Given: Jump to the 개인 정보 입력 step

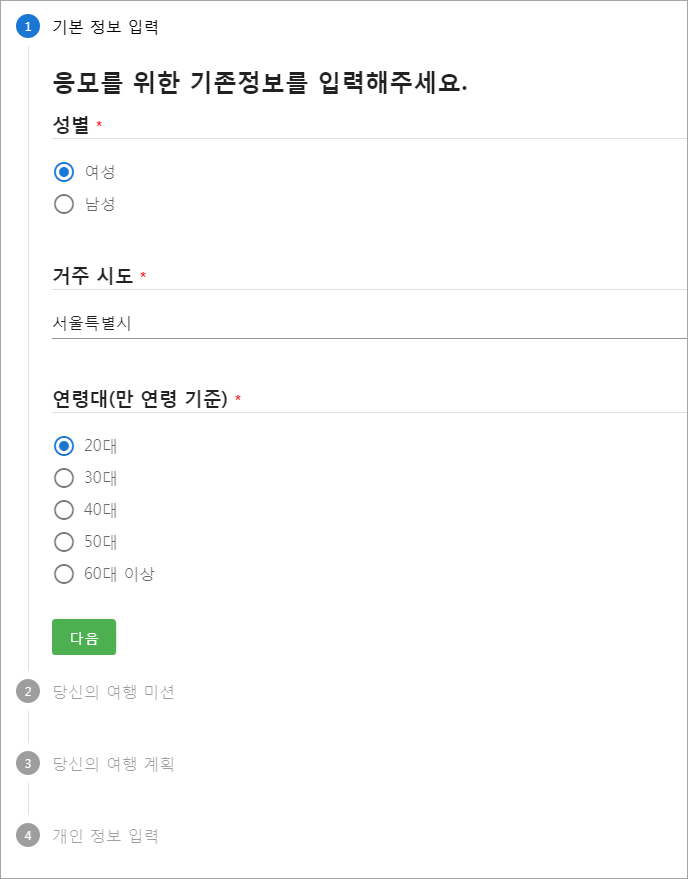Looking at the screenshot, I should pos(105,836).
